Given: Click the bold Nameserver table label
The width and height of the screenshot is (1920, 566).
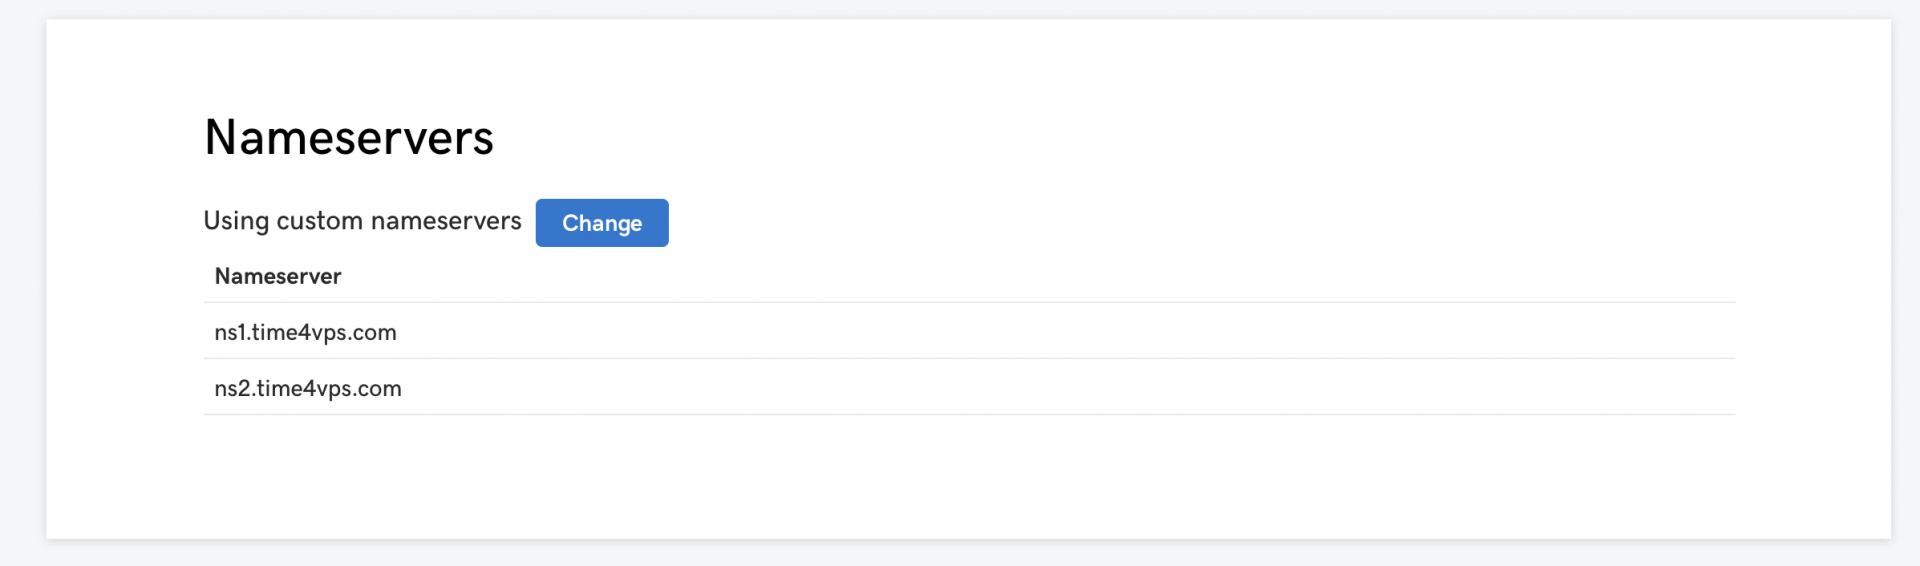Looking at the screenshot, I should click(x=278, y=276).
